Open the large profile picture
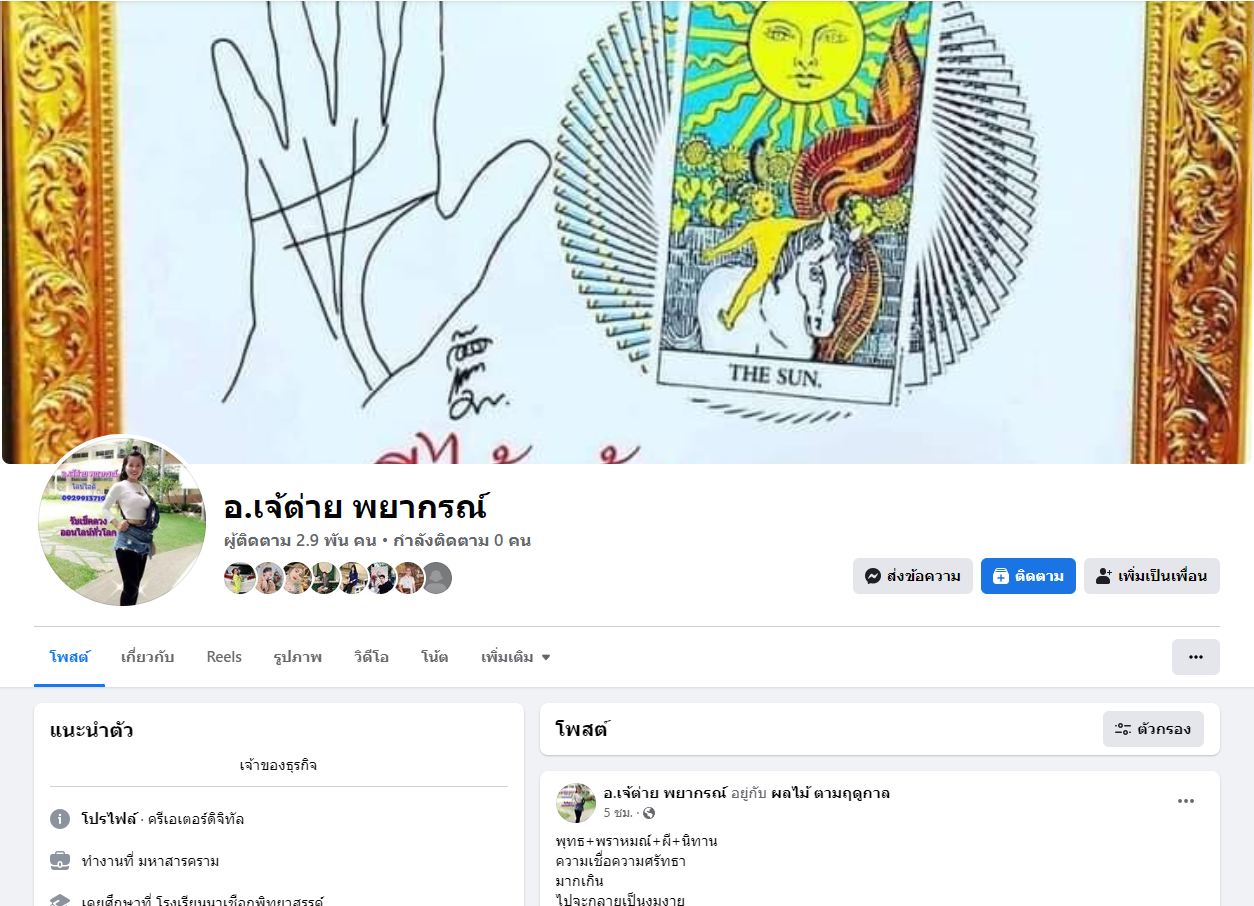This screenshot has width=1254, height=906. coord(122,521)
